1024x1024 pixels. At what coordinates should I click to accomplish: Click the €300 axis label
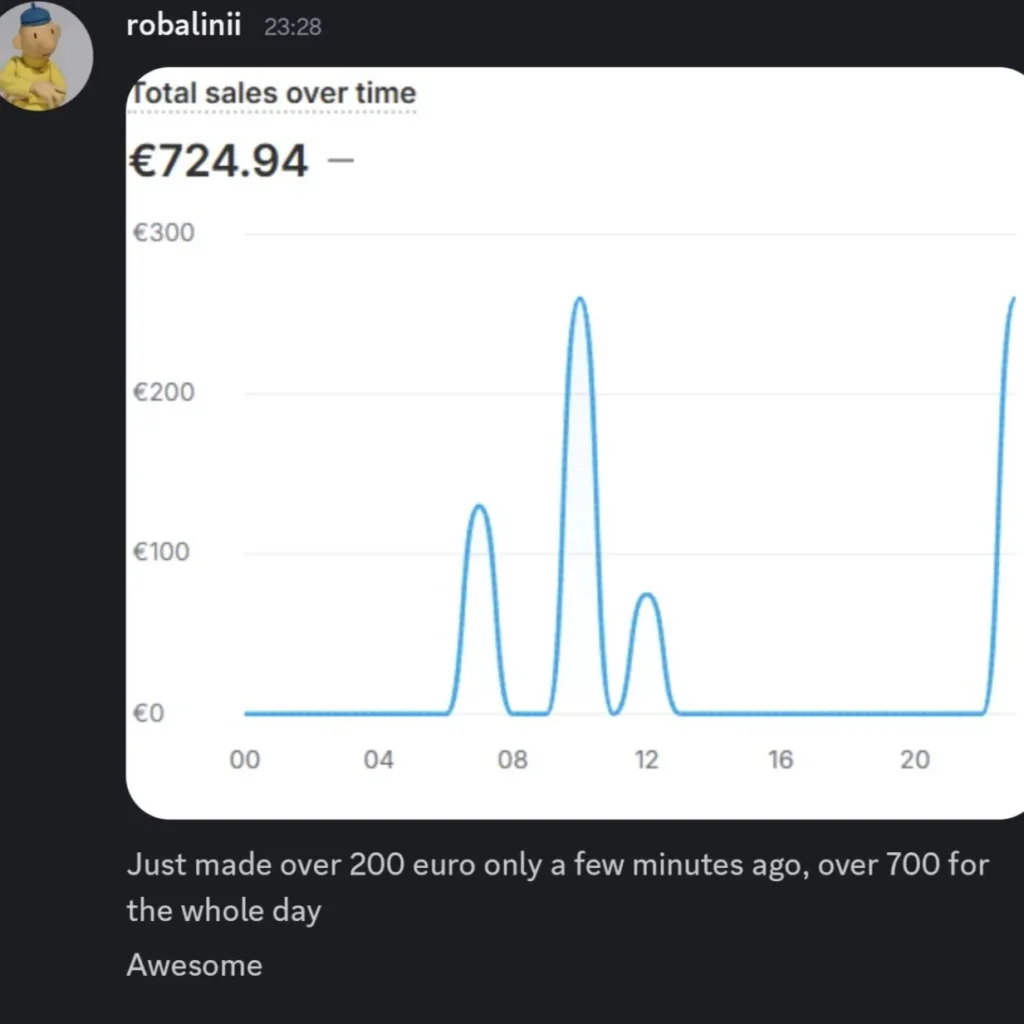(x=164, y=232)
